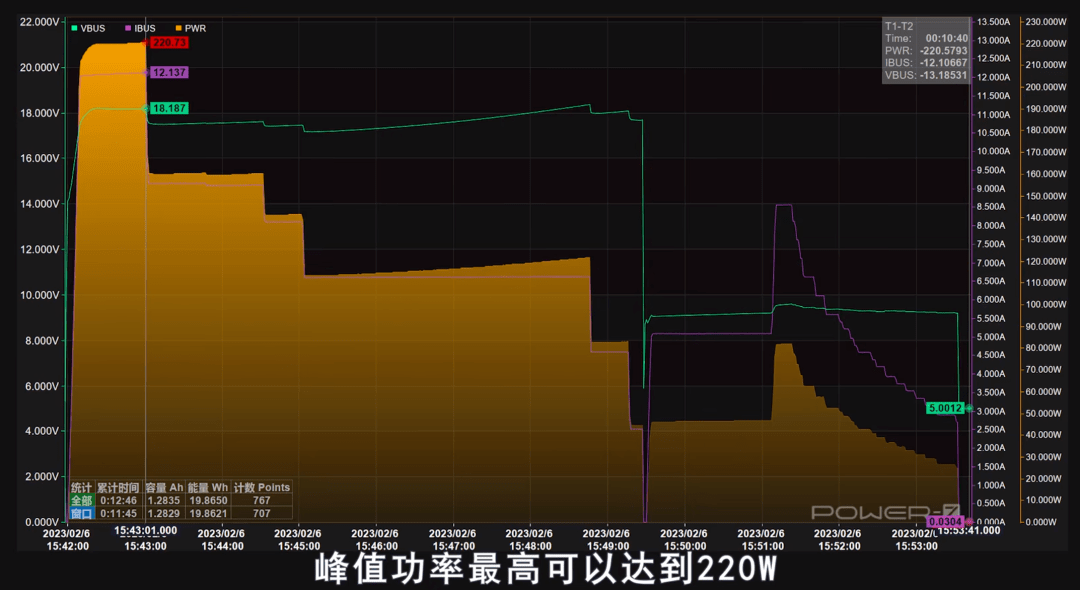Click the green 5.0012 voltage end marker
Viewport: 1080px width, 590px height.
(x=944, y=408)
